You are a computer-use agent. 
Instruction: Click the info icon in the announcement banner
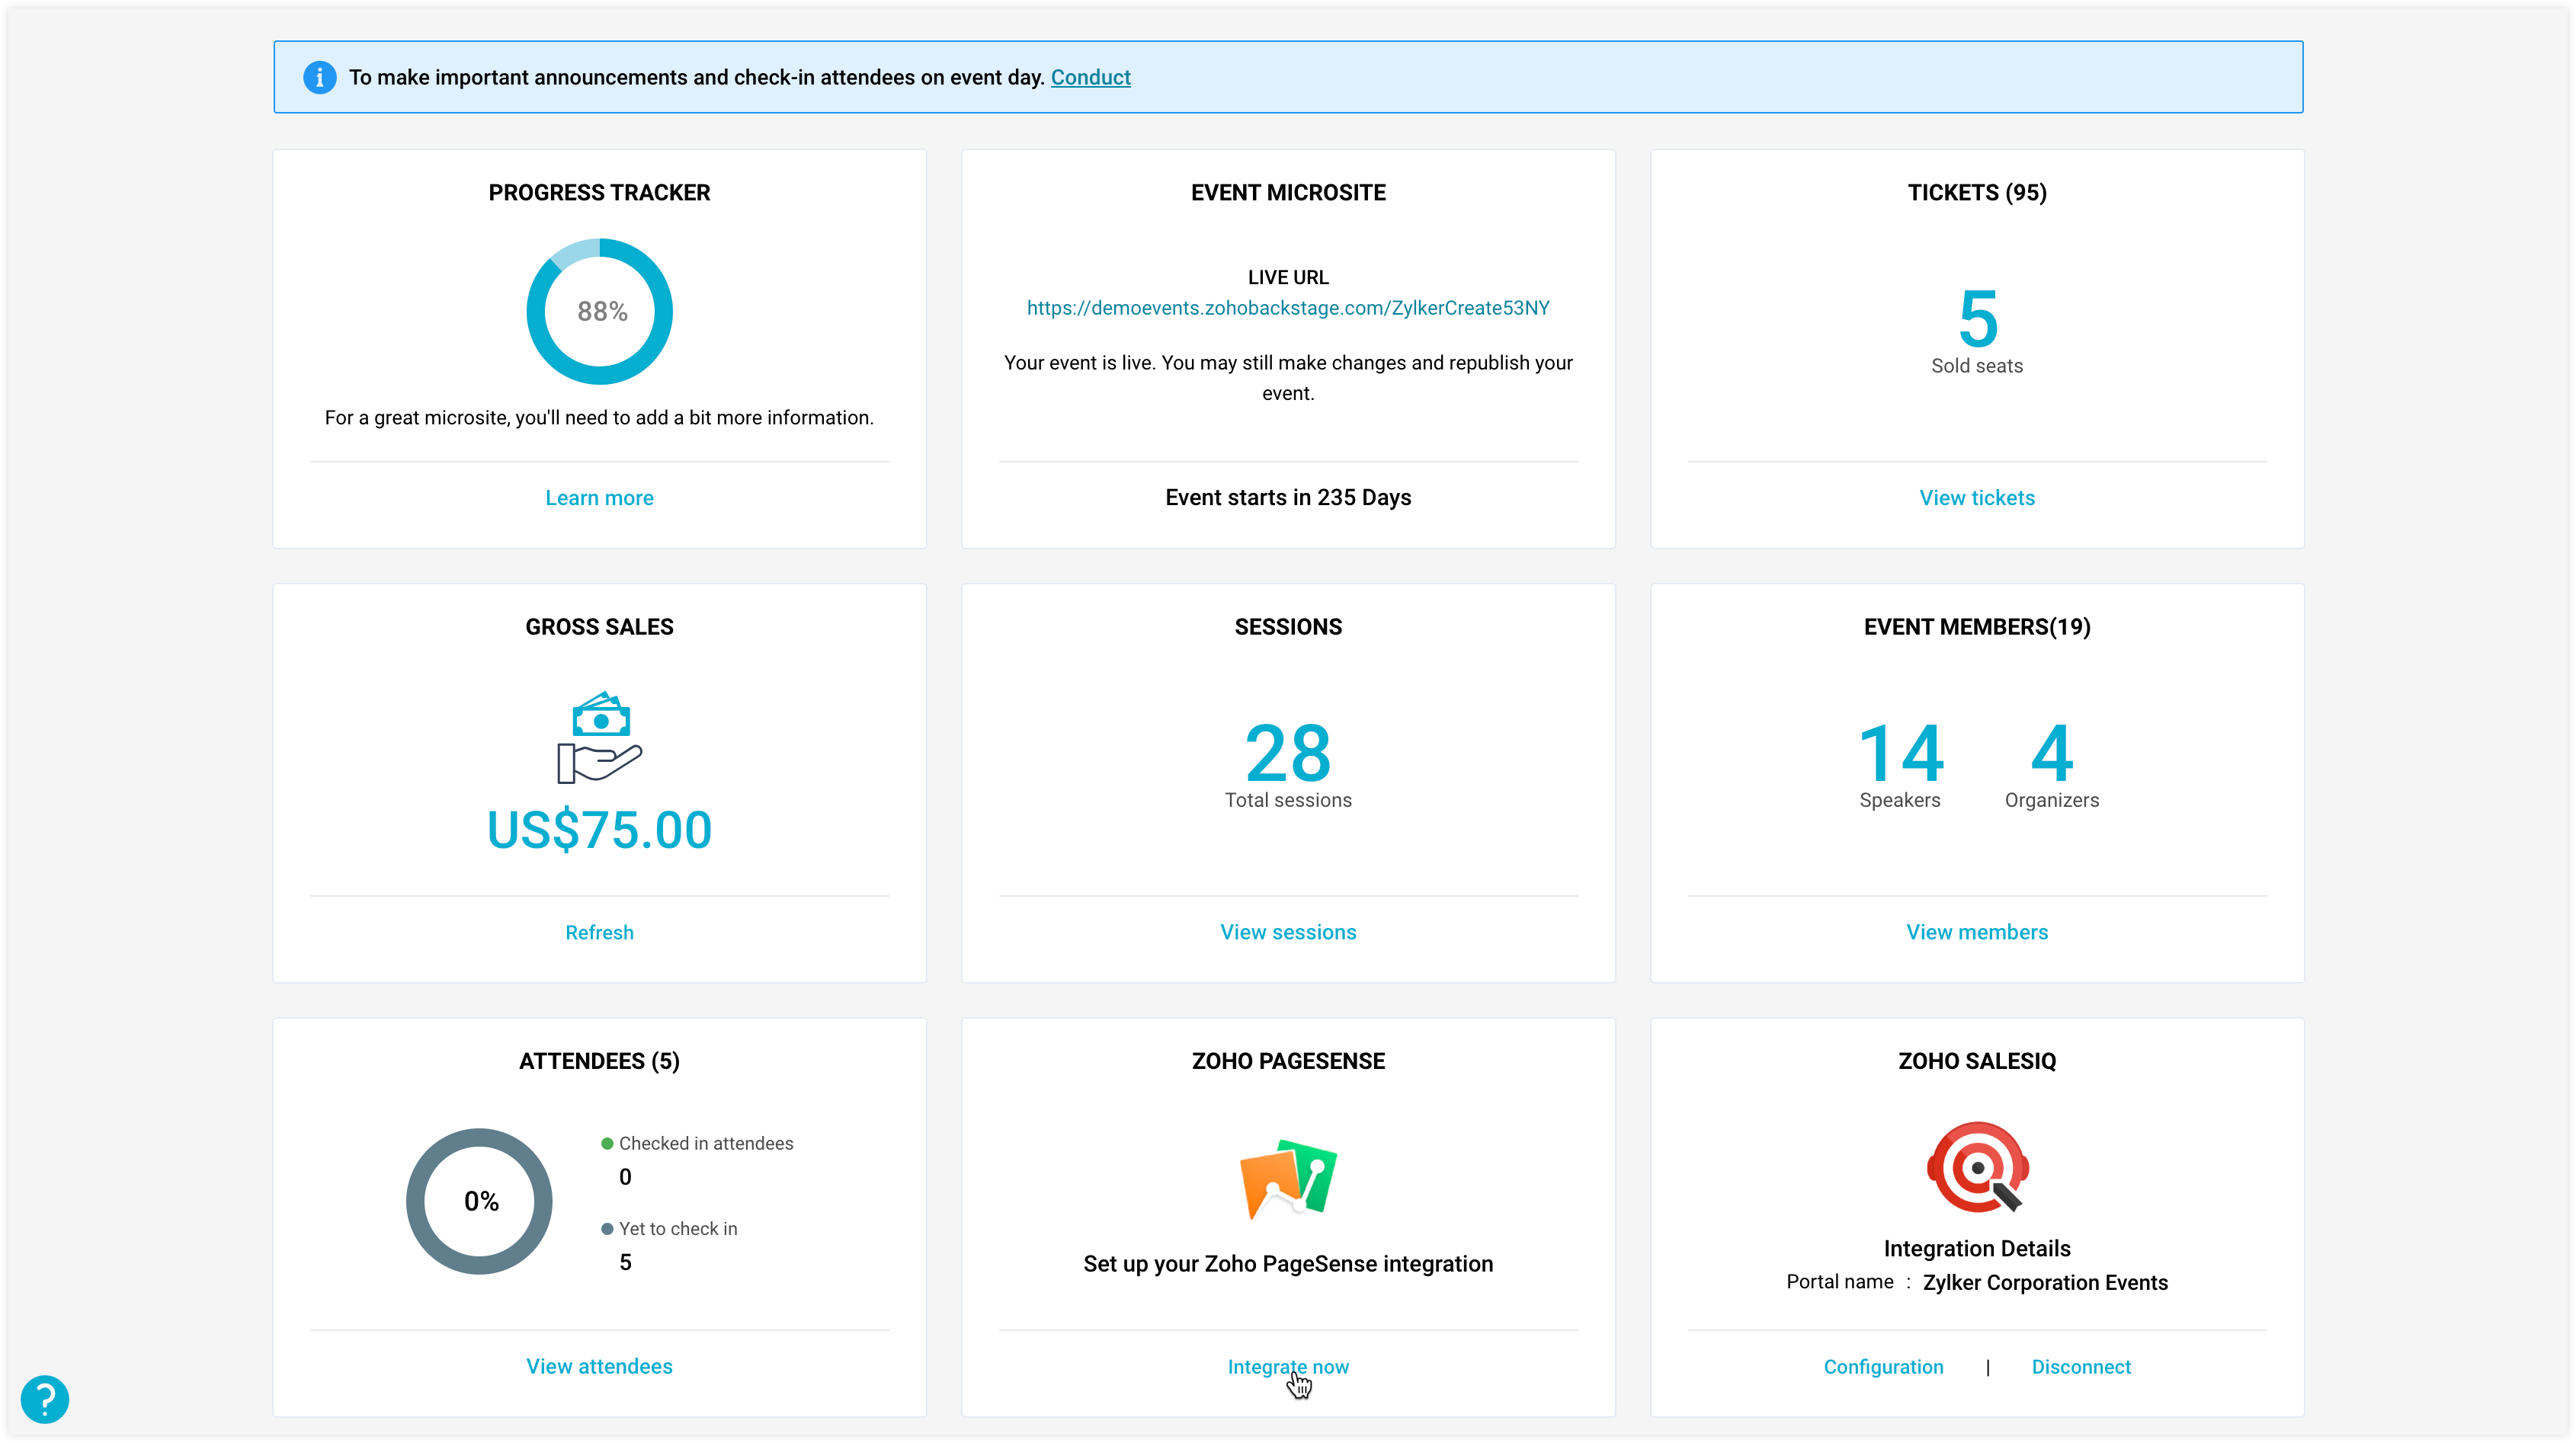coord(320,77)
